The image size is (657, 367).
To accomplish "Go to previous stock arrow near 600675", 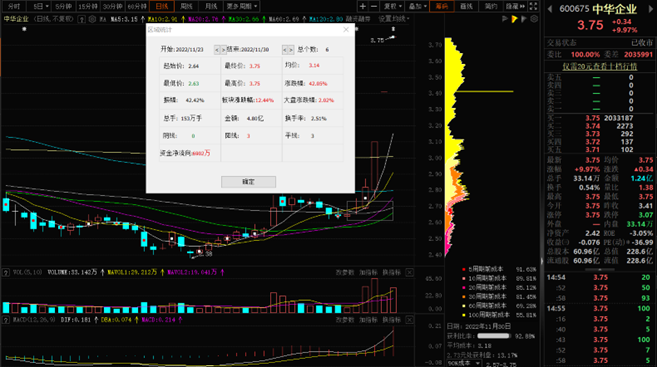I will pyautogui.click(x=550, y=9).
